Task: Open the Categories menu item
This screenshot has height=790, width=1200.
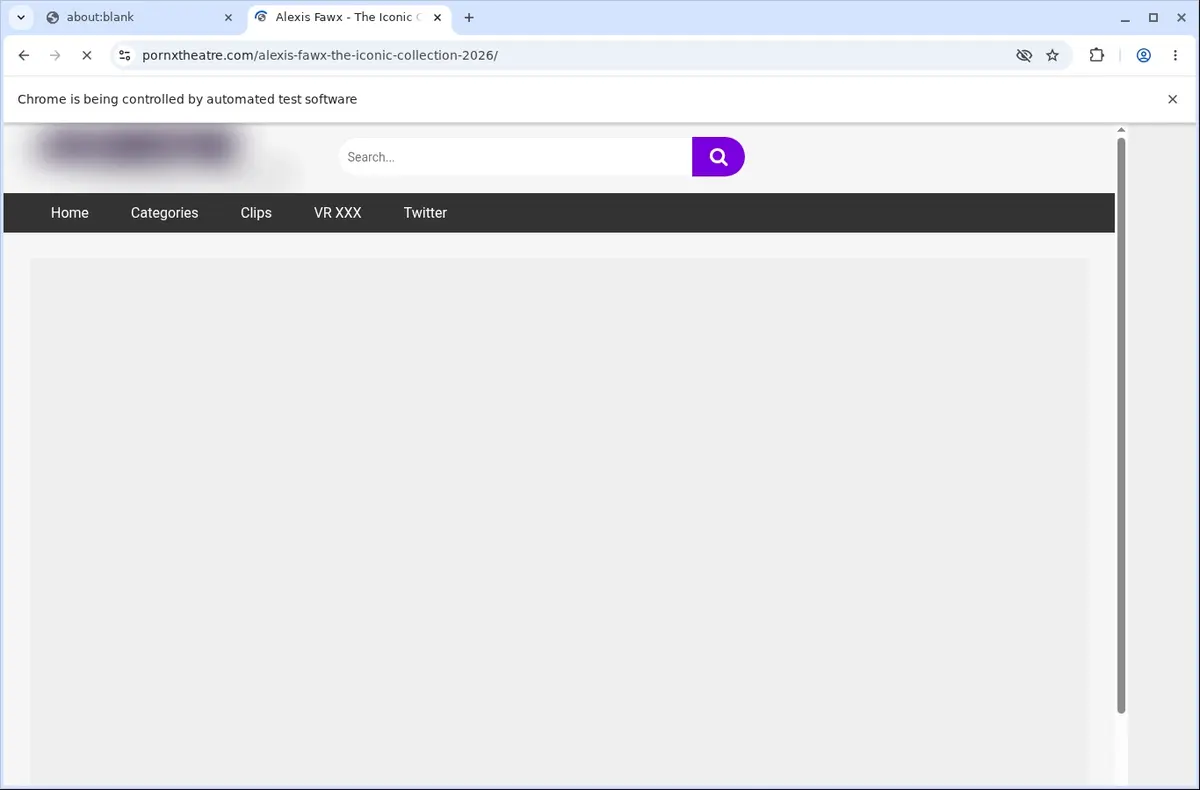Action: click(x=165, y=213)
